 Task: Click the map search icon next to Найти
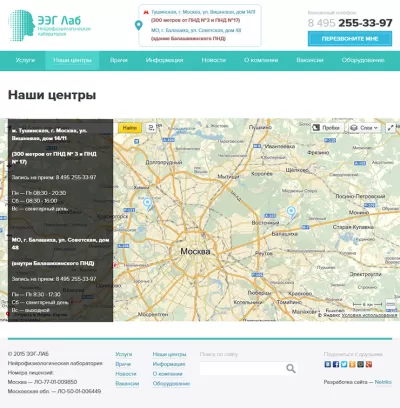click(151, 128)
